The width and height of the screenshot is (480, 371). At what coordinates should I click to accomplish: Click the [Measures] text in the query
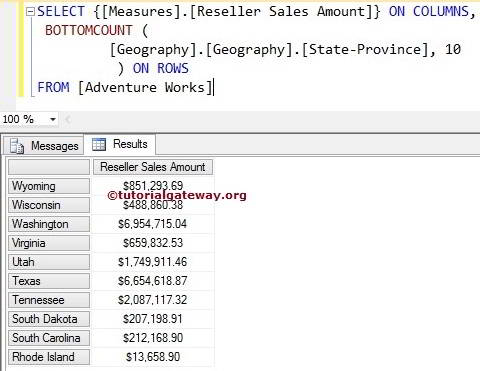pyautogui.click(x=141, y=12)
